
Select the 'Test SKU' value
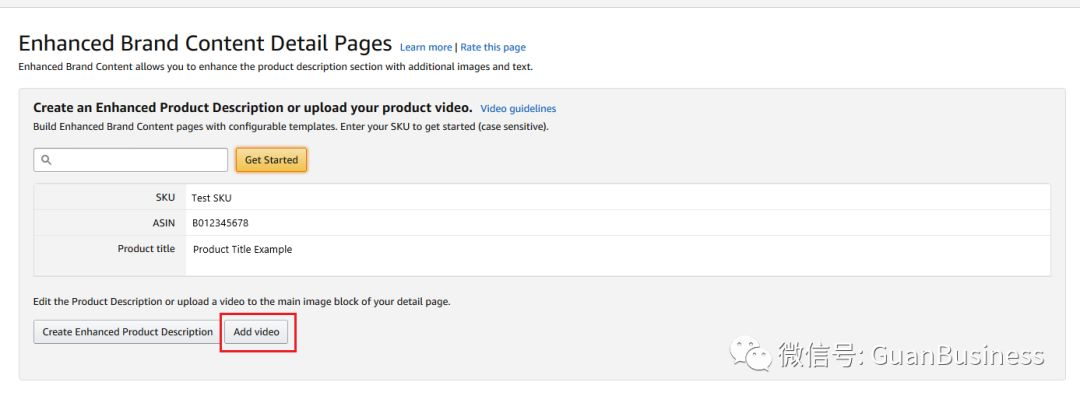click(211, 198)
